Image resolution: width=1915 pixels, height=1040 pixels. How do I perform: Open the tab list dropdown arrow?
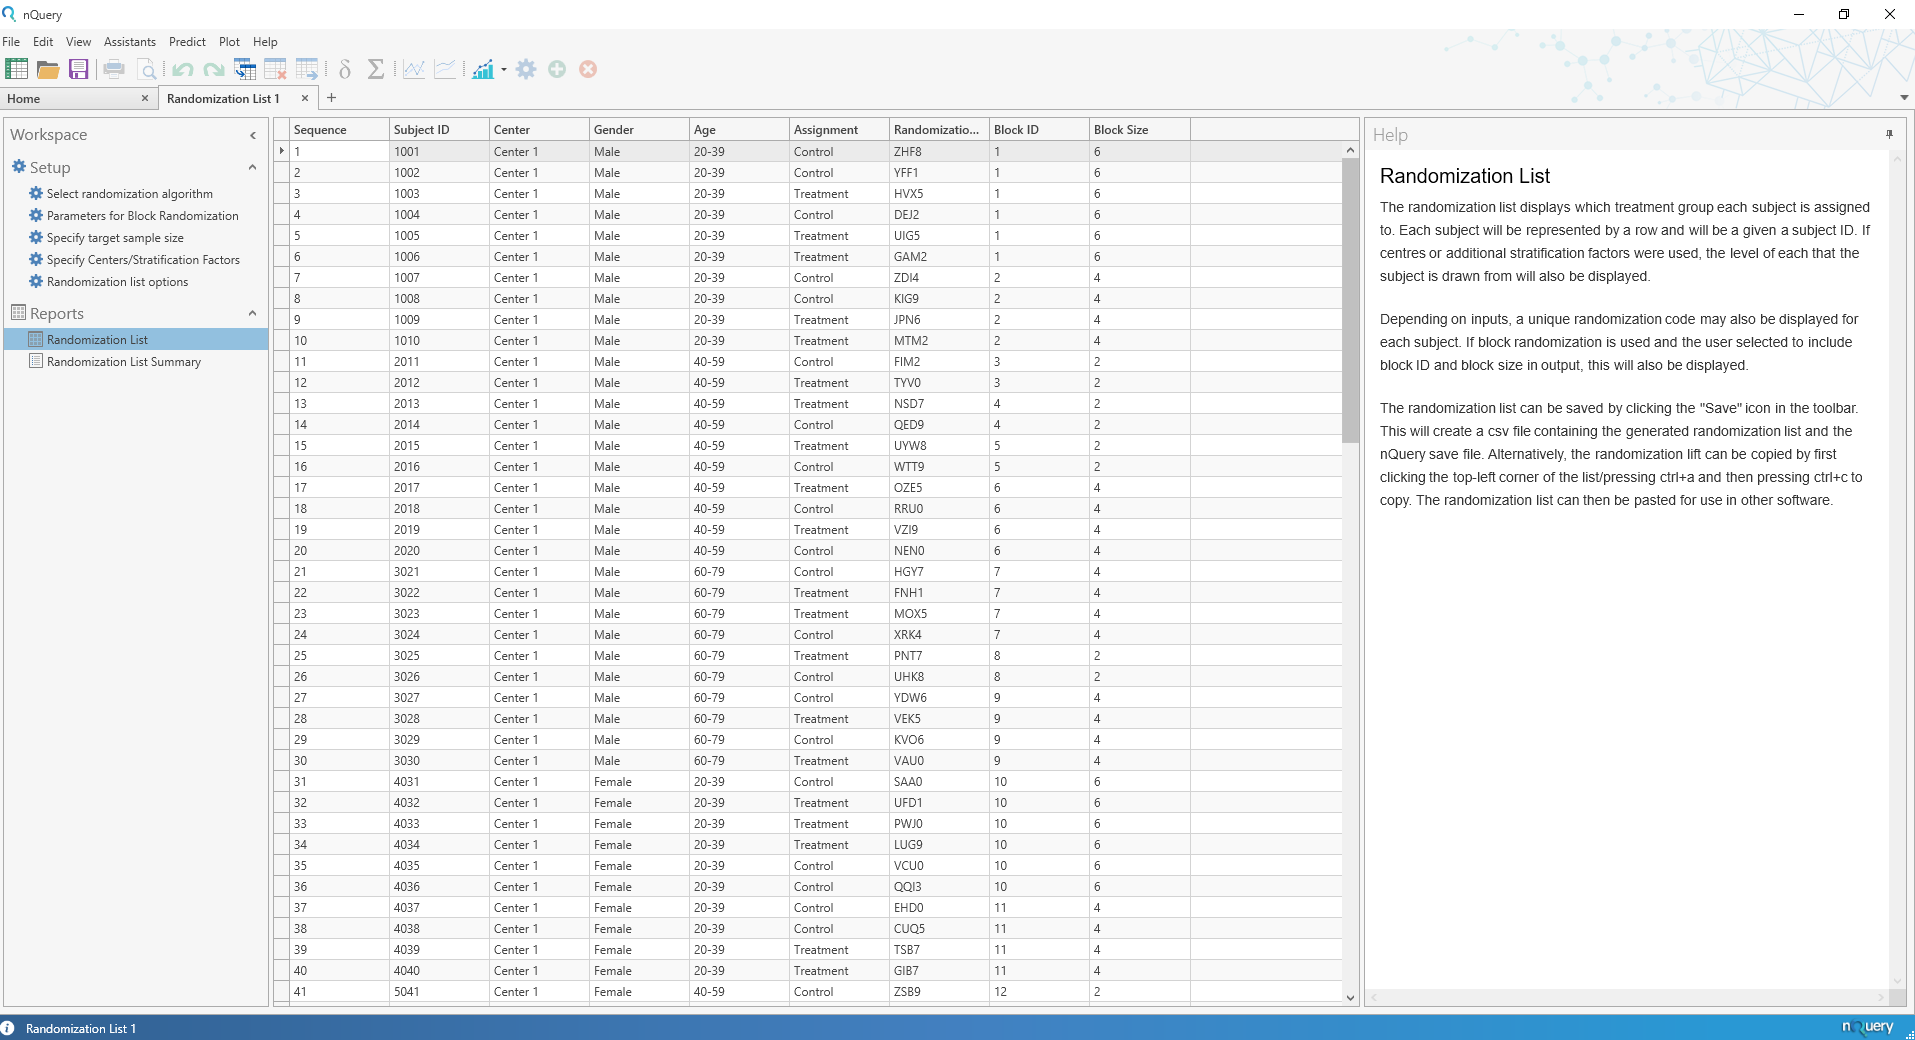(x=1904, y=98)
